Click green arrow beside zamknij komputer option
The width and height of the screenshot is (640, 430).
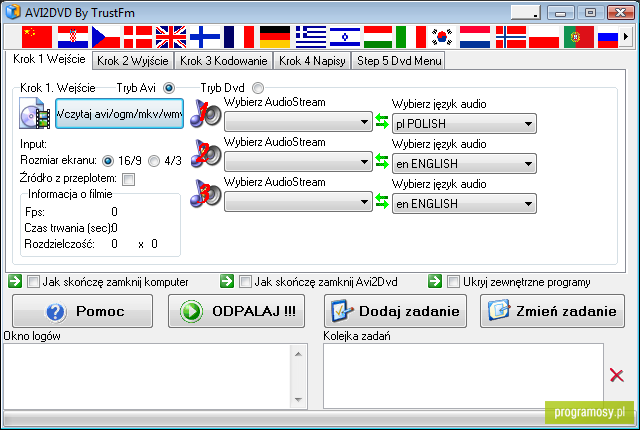click(x=15, y=281)
